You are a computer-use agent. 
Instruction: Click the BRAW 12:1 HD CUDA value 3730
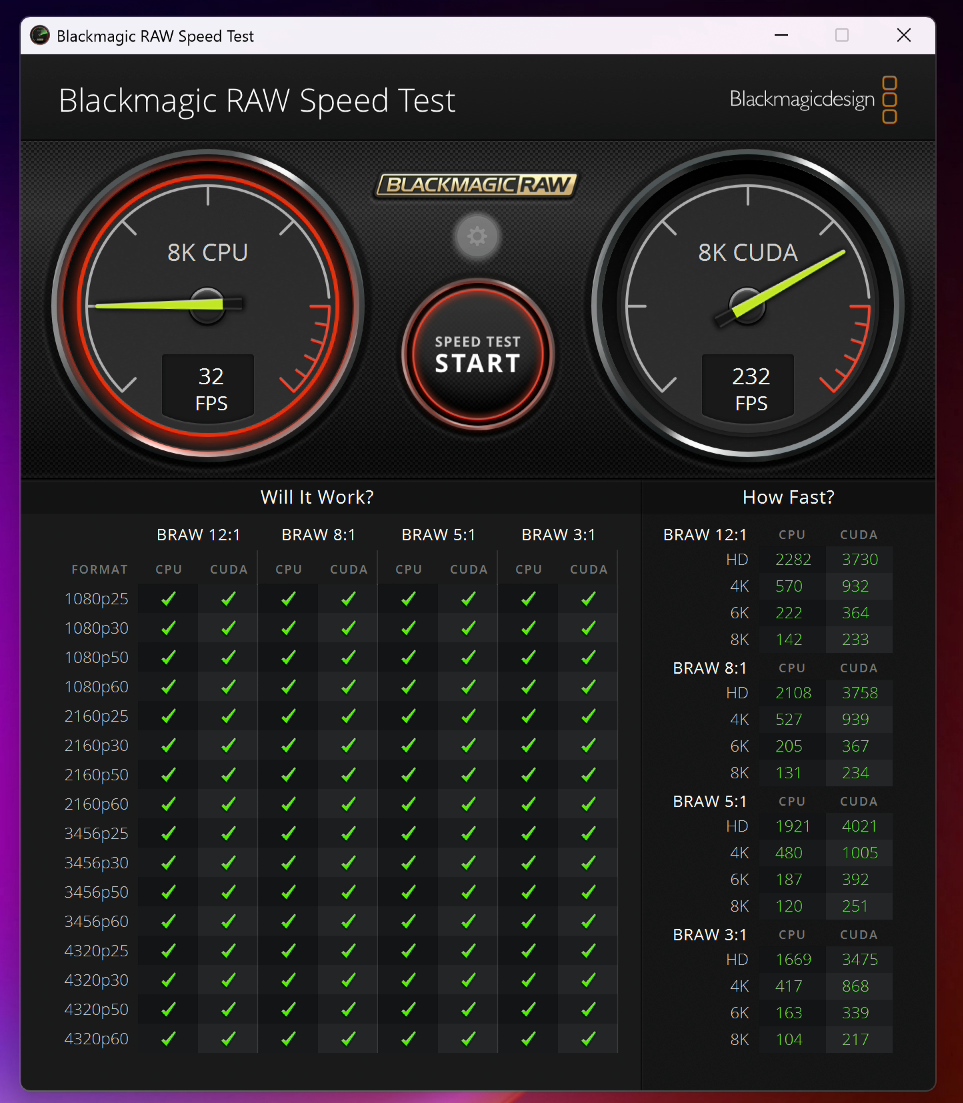[x=860, y=560]
